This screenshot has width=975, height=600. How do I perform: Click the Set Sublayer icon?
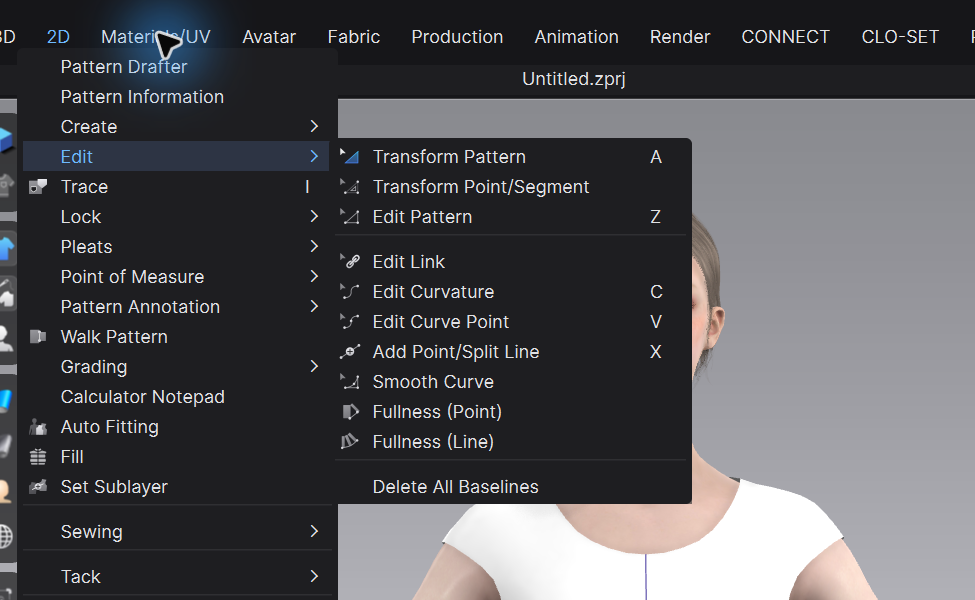pos(38,486)
